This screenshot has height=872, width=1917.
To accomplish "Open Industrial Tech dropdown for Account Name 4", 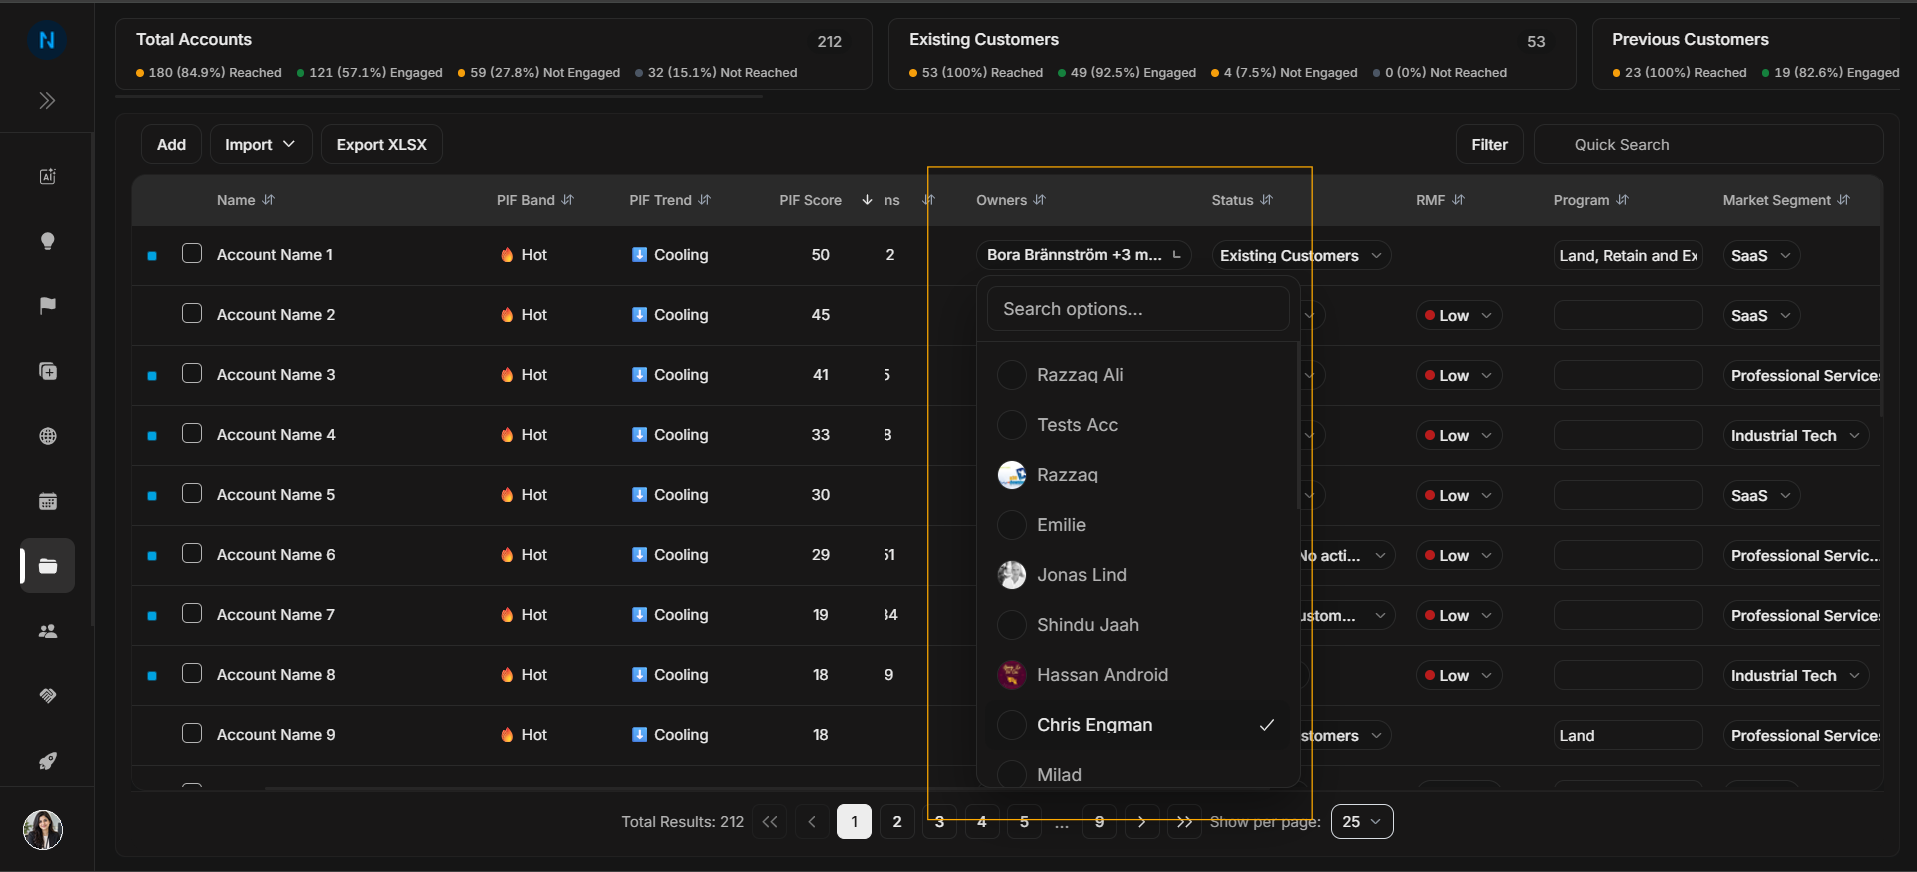I will coord(1795,436).
